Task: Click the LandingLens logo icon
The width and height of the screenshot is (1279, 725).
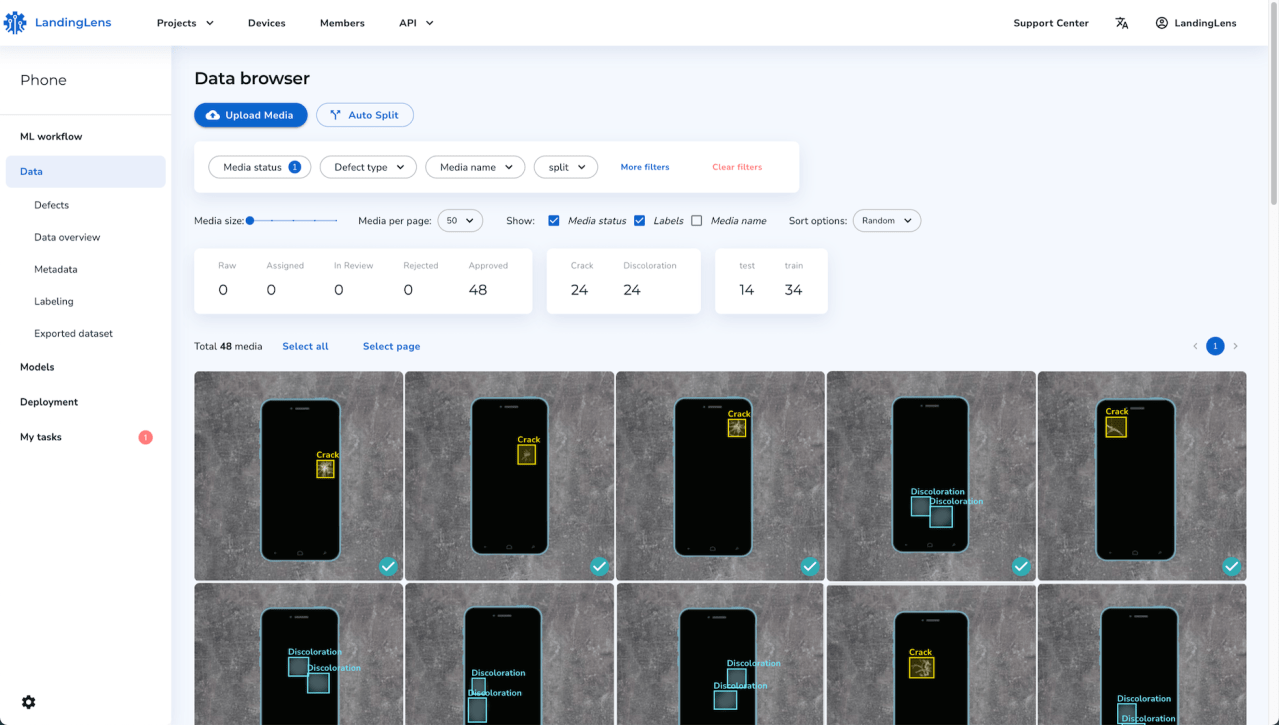Action: [x=15, y=23]
